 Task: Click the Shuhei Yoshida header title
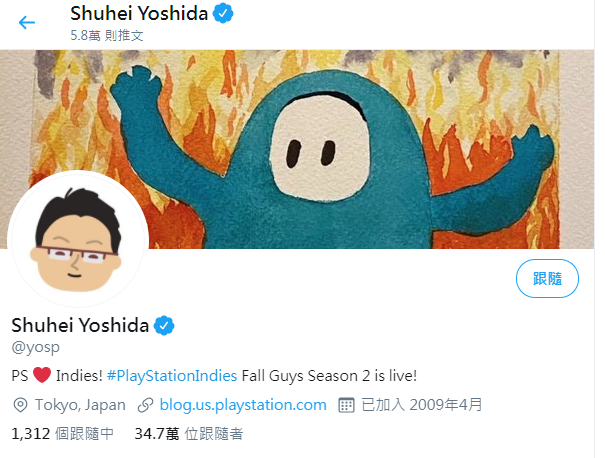point(139,14)
